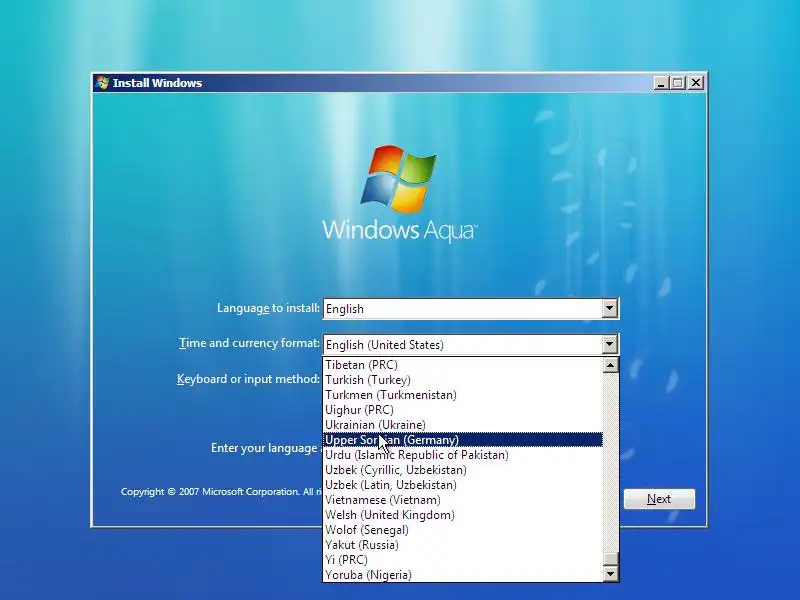Choose Yoruba (Nigeria) entry
This screenshot has width=800, height=600.
pos(463,575)
